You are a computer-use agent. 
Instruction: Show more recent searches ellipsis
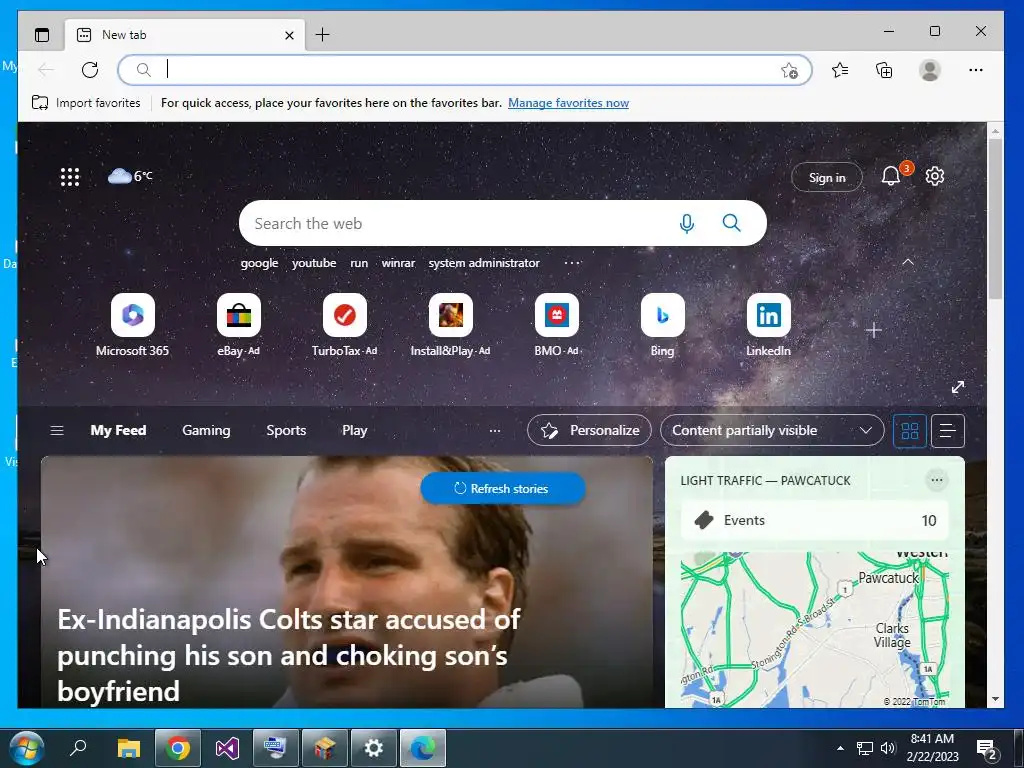click(572, 263)
